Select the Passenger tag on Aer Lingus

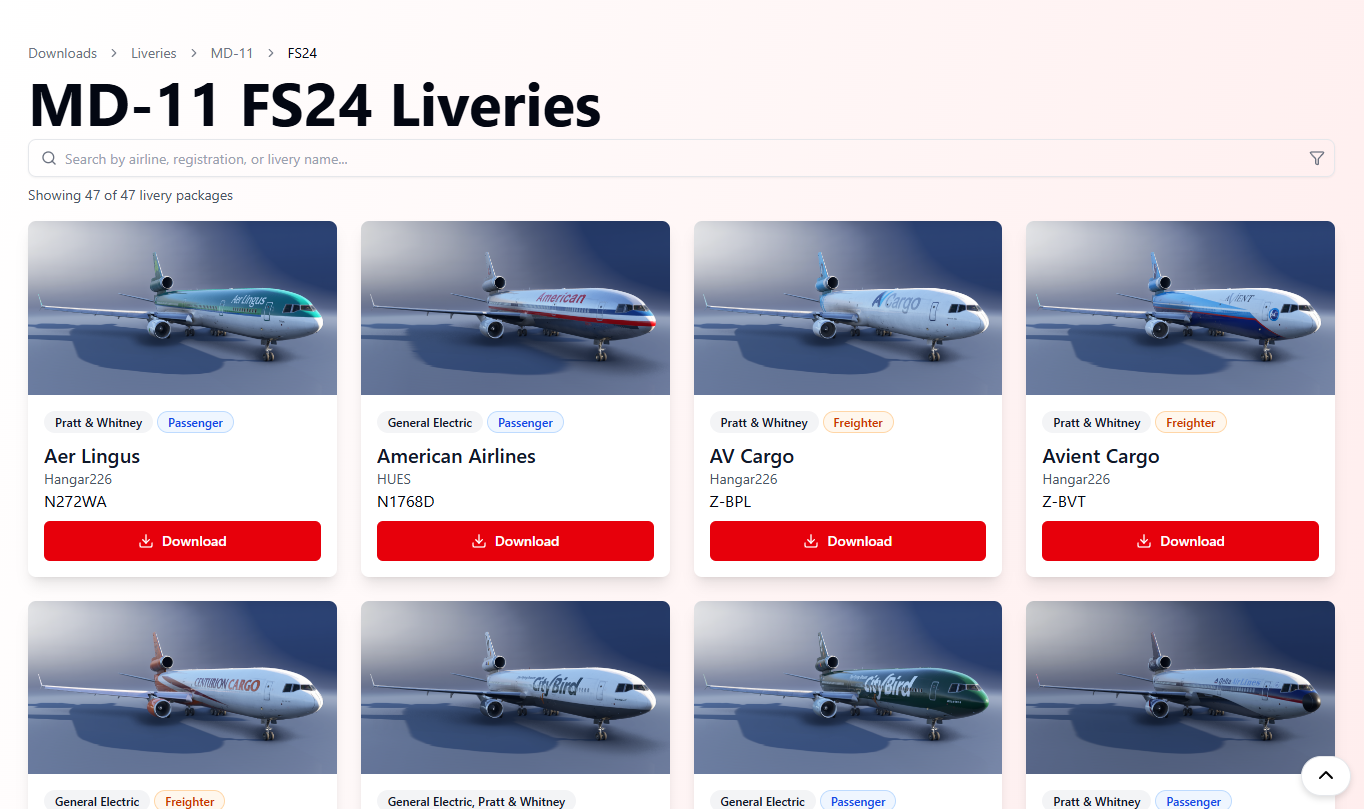195,423
